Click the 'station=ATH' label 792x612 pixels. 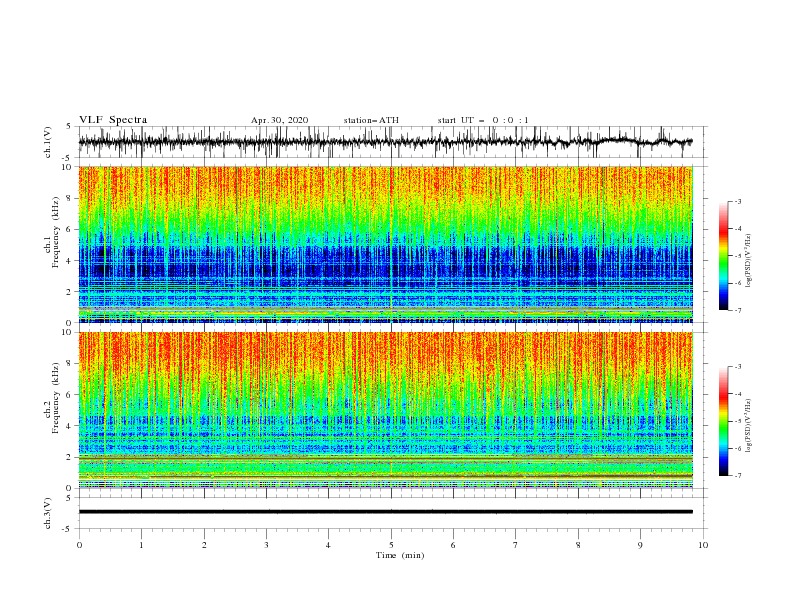pos(371,120)
